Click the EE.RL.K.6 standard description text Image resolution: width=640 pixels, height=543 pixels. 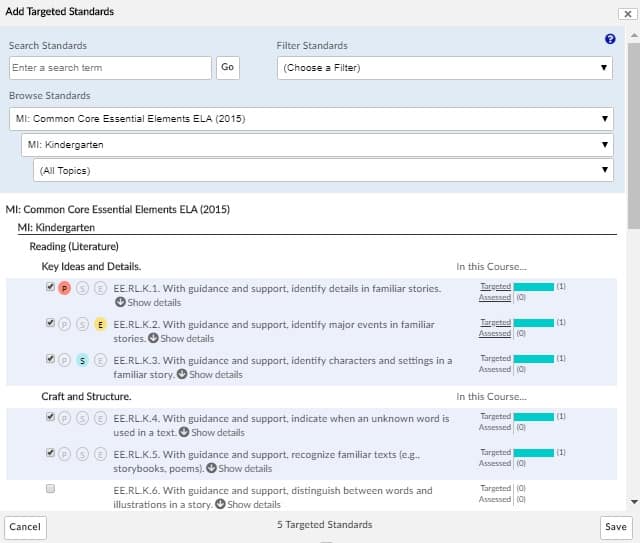pos(273,497)
